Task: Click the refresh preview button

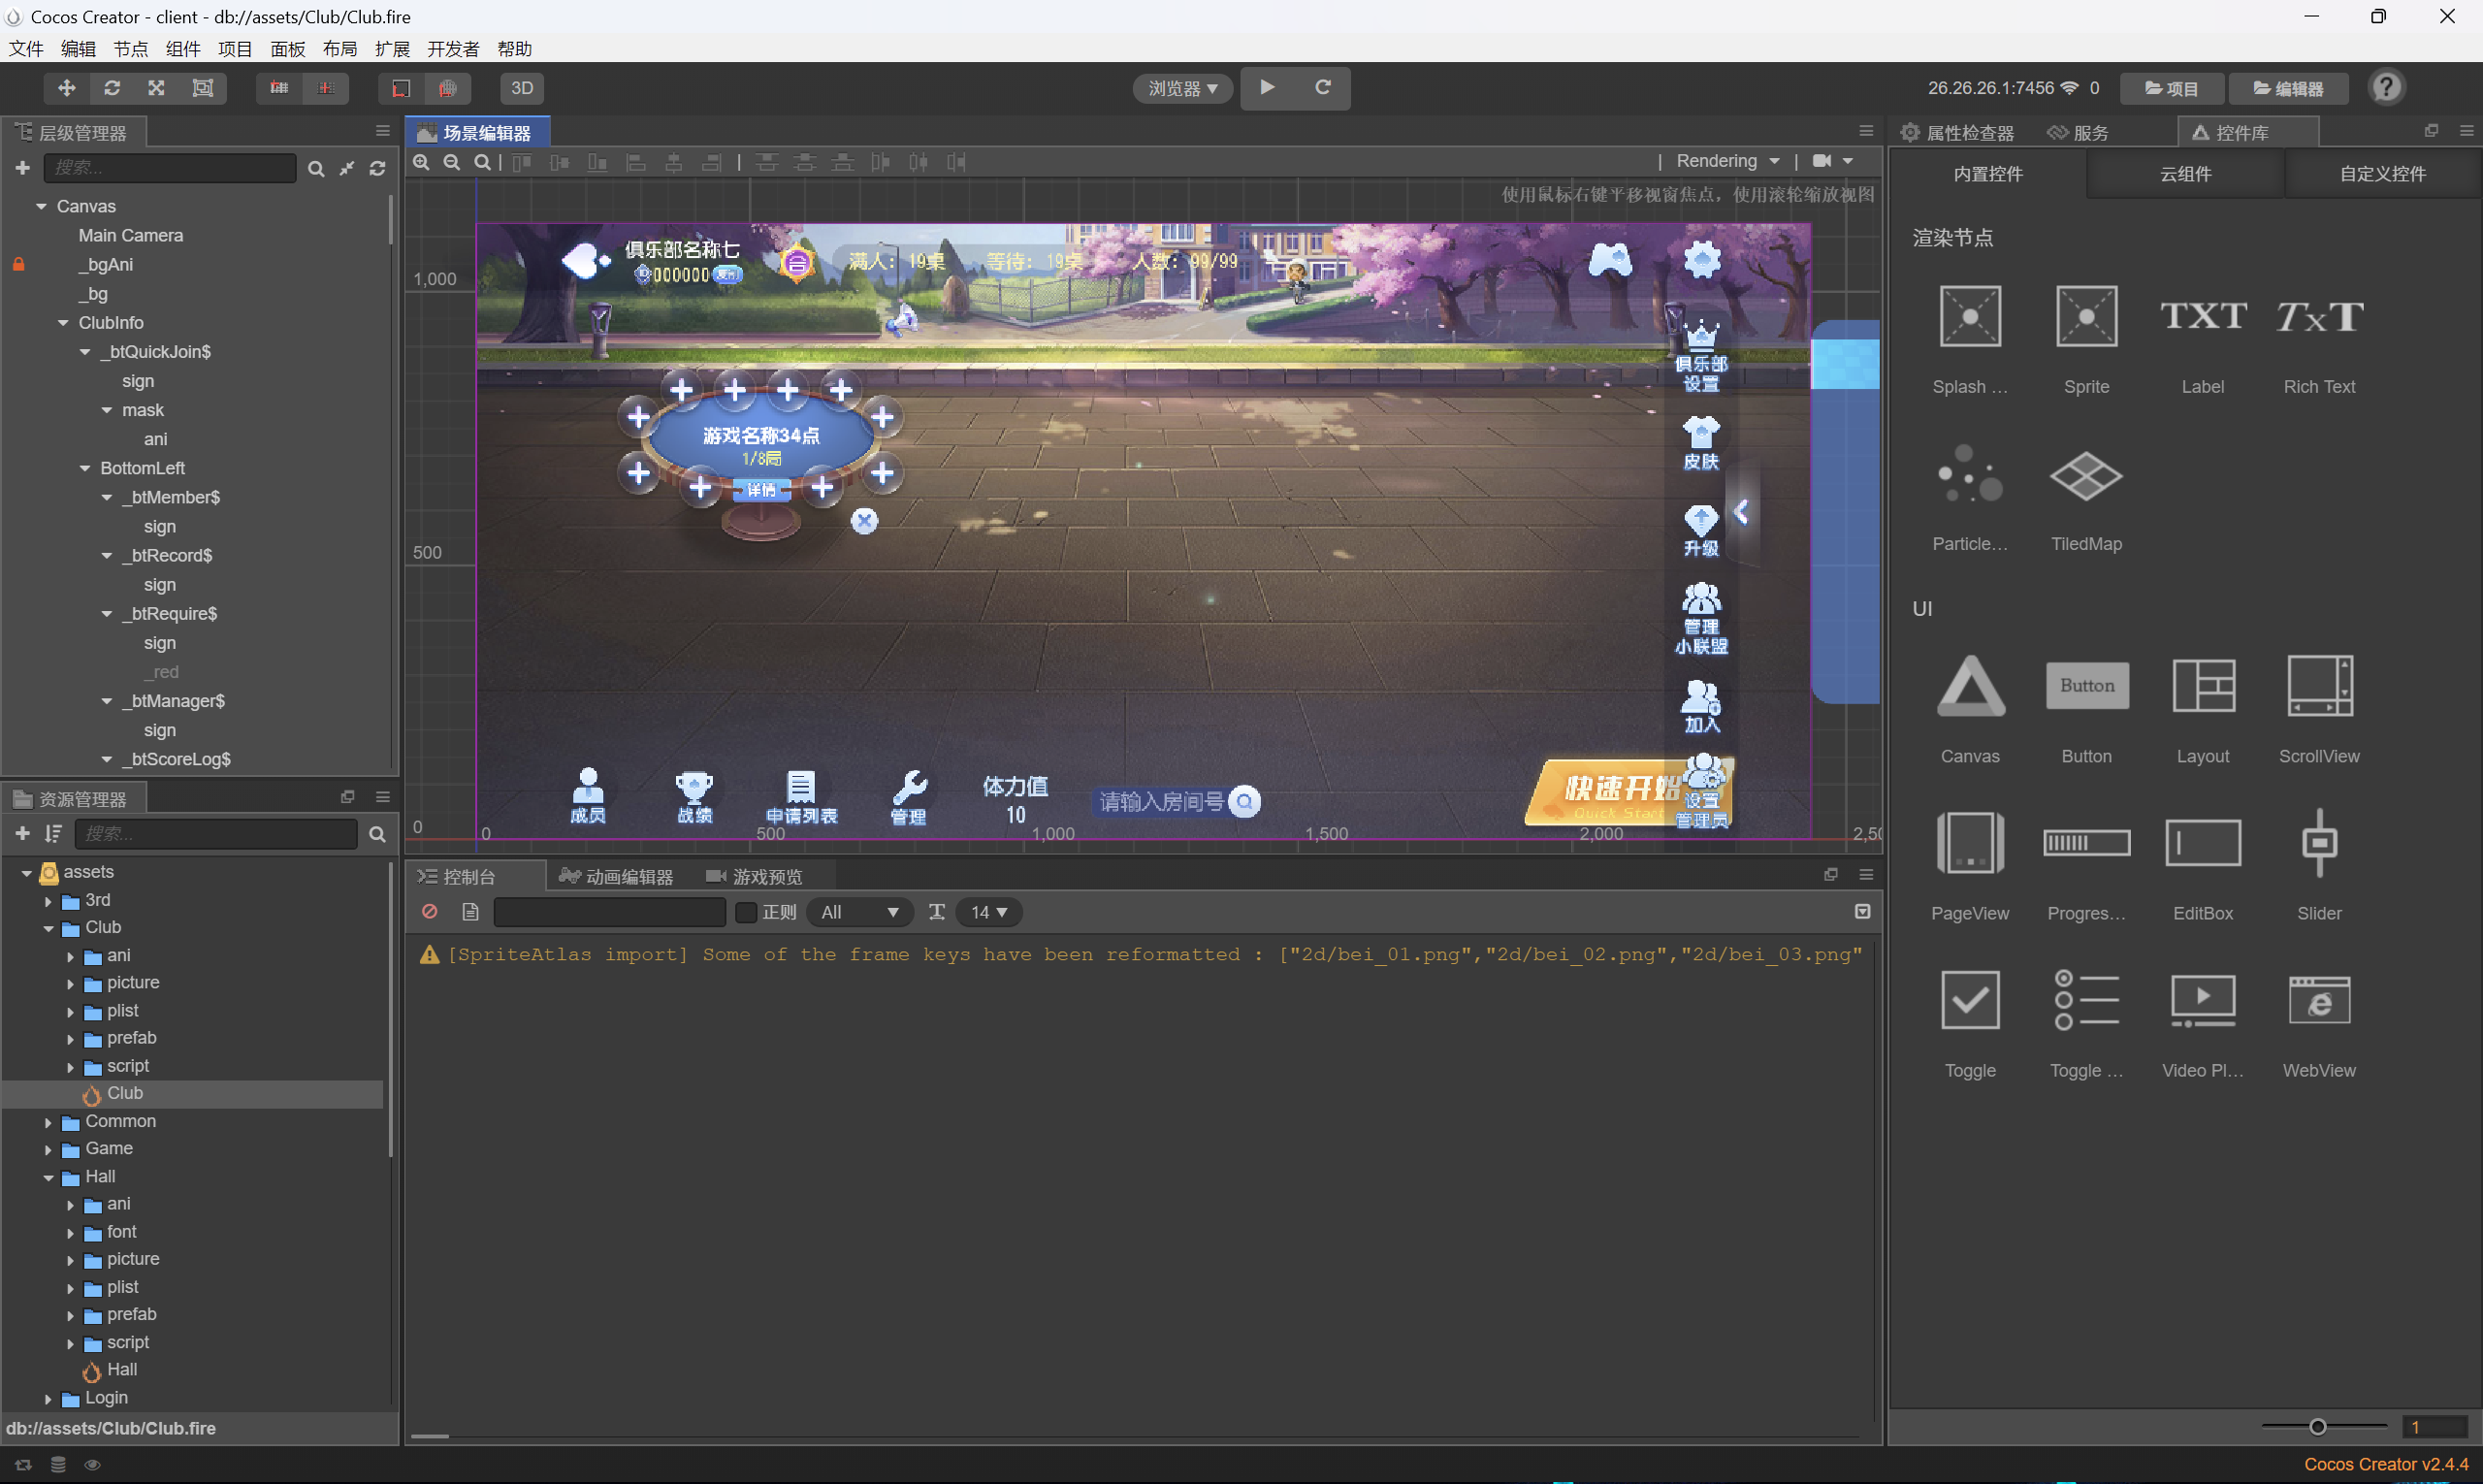Action: 1322,88
